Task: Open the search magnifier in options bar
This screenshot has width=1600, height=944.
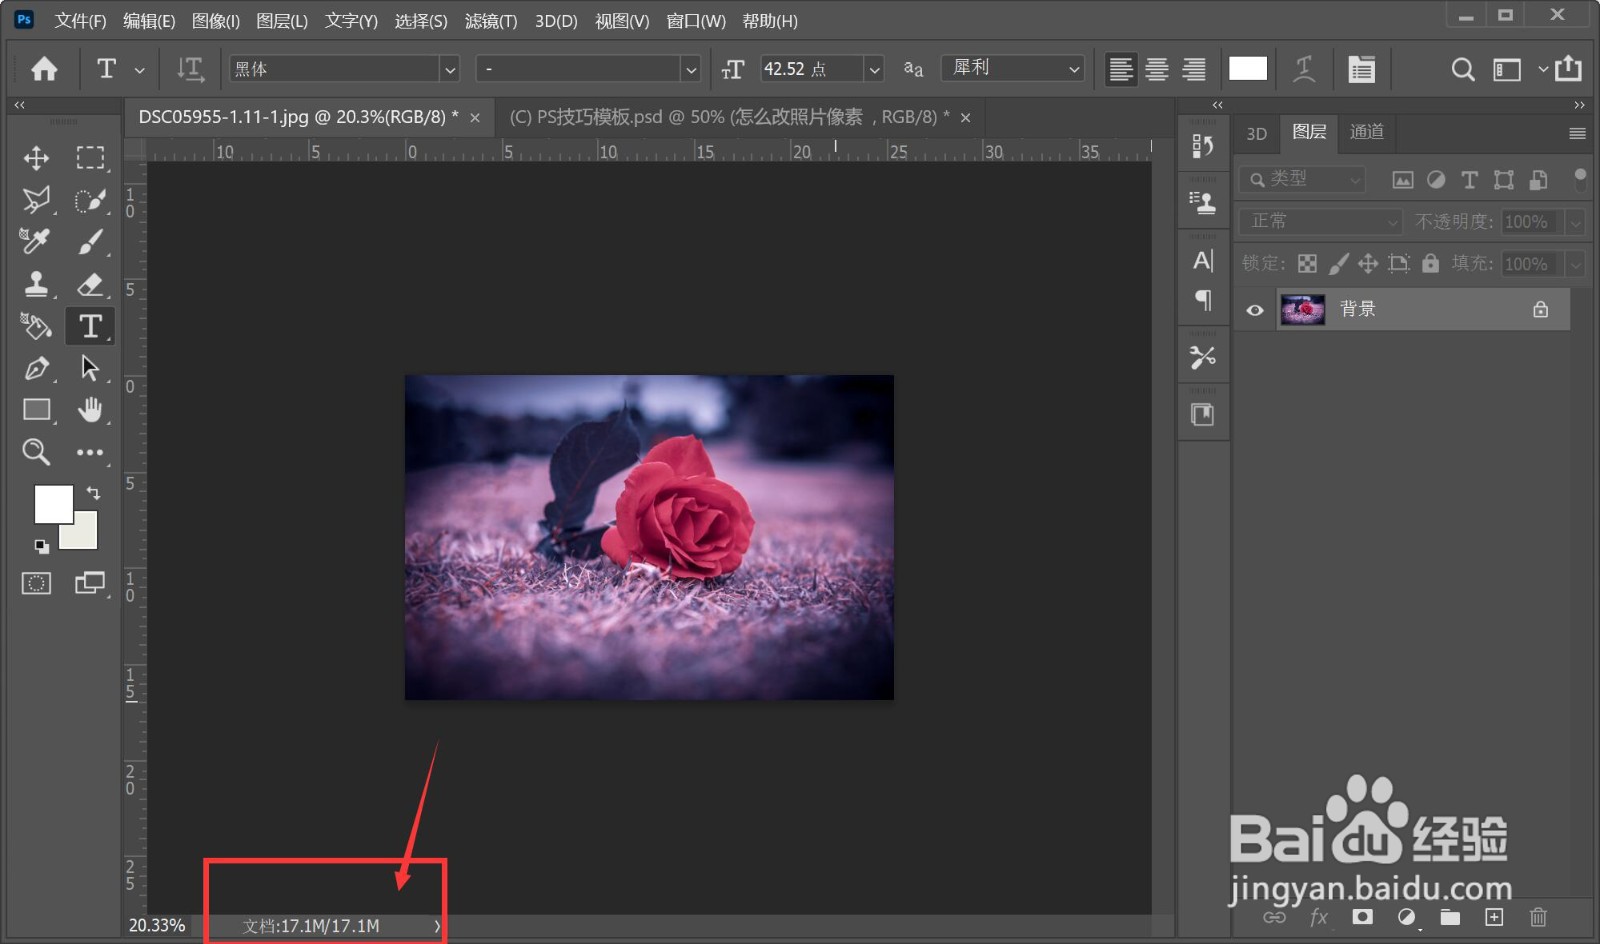Action: coord(1462,68)
